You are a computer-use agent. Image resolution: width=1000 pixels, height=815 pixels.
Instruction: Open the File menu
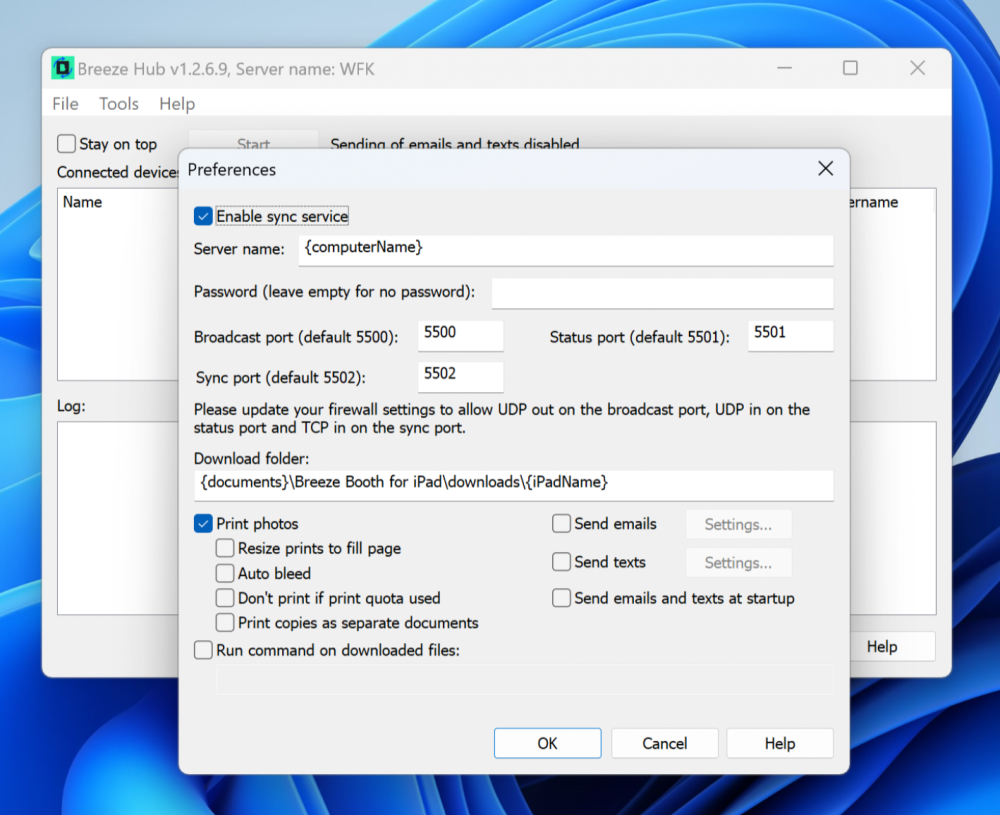pos(66,104)
